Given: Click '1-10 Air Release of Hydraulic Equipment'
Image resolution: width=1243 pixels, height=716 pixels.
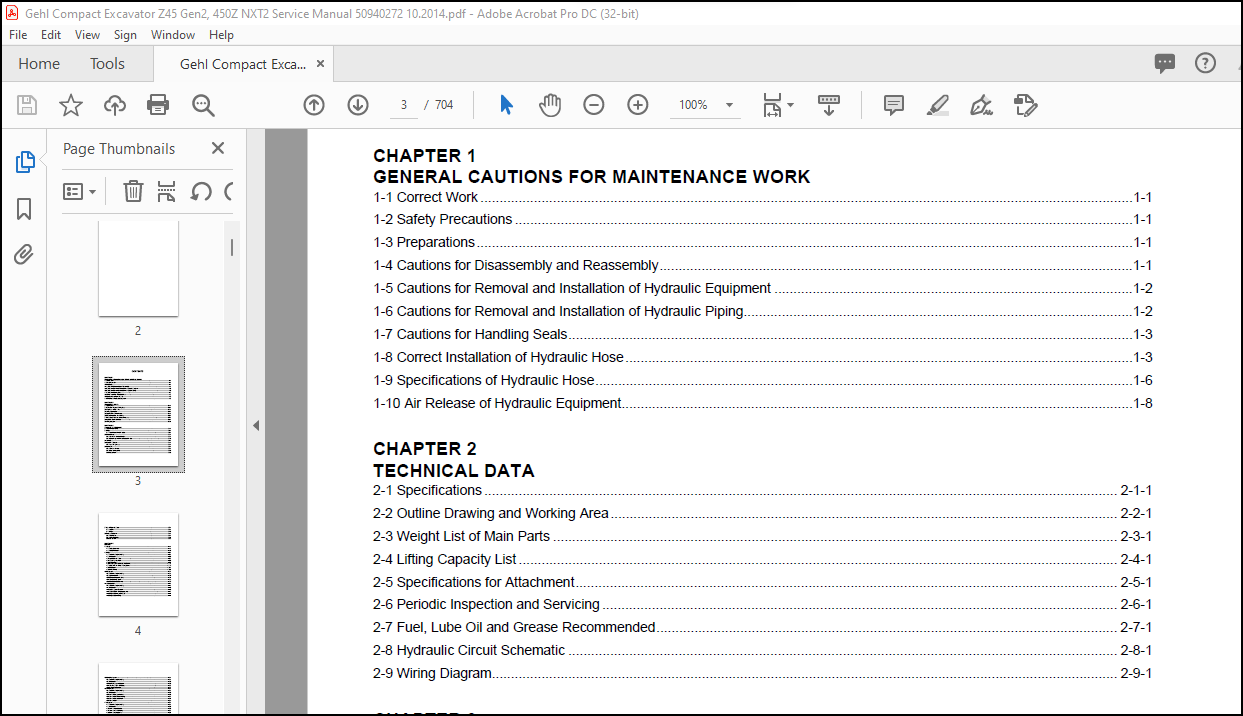Looking at the screenshot, I should 762,403.
